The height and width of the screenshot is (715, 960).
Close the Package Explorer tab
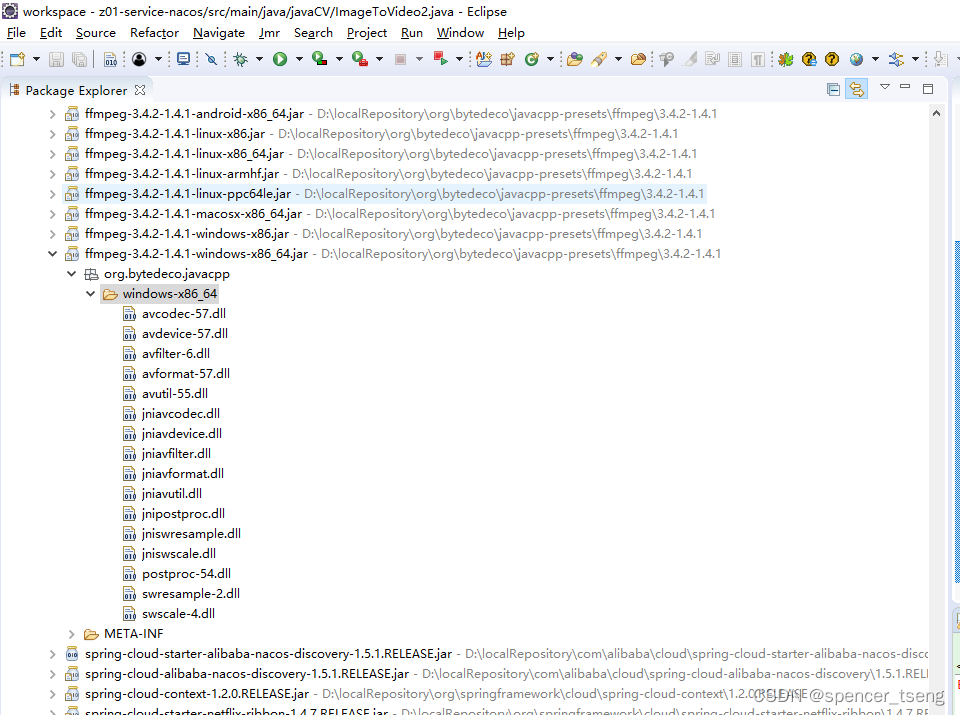click(140, 90)
